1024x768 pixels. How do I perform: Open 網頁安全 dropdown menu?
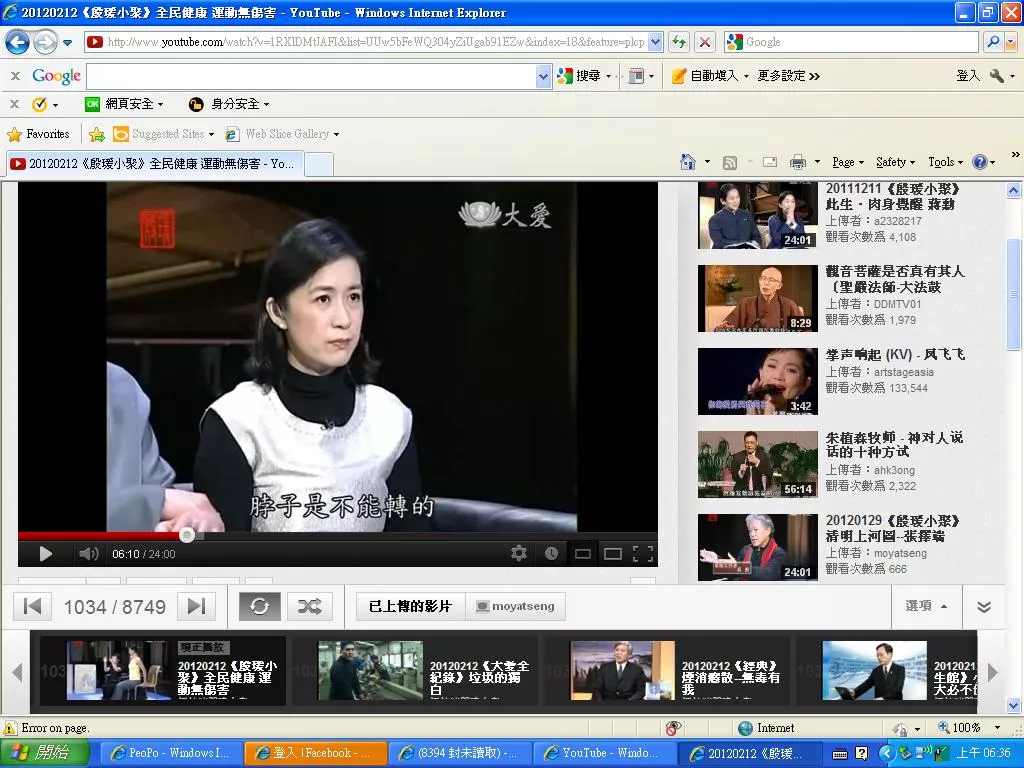coord(124,104)
